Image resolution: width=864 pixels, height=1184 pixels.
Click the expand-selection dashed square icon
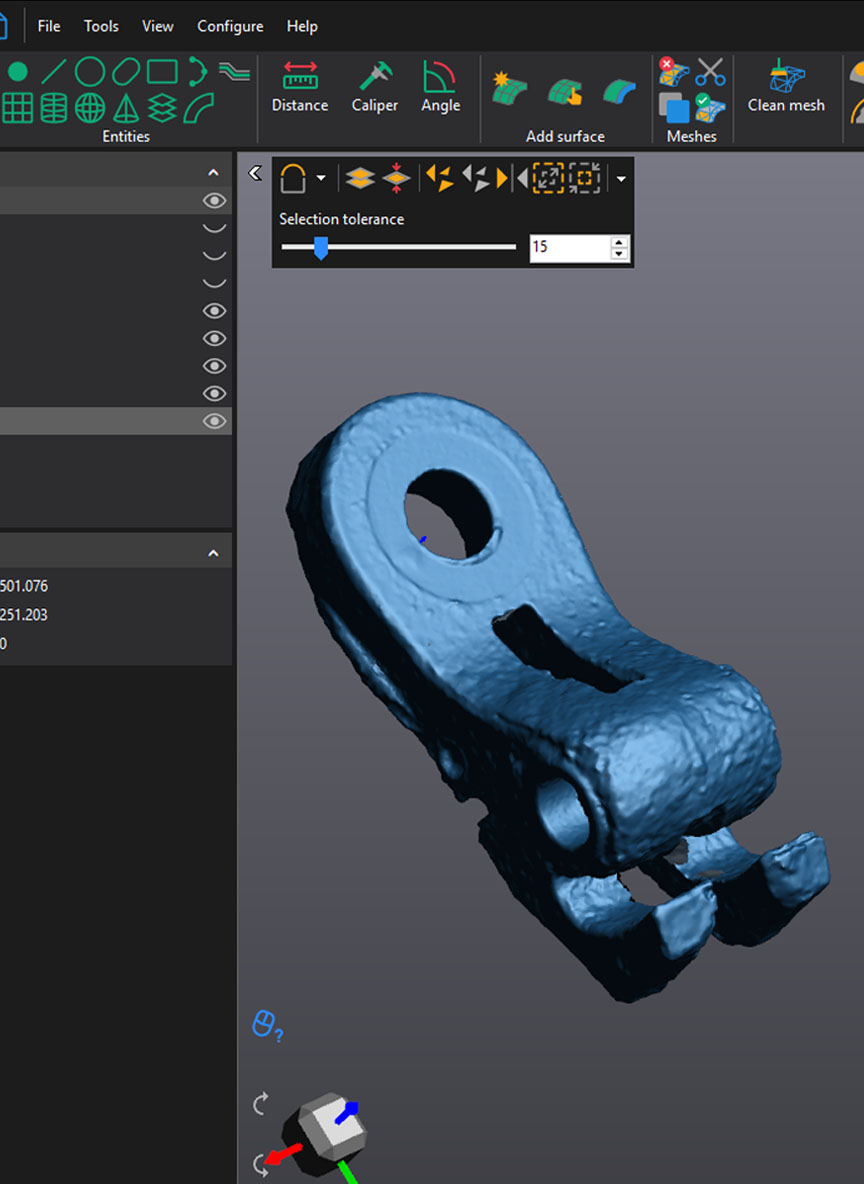[548, 179]
